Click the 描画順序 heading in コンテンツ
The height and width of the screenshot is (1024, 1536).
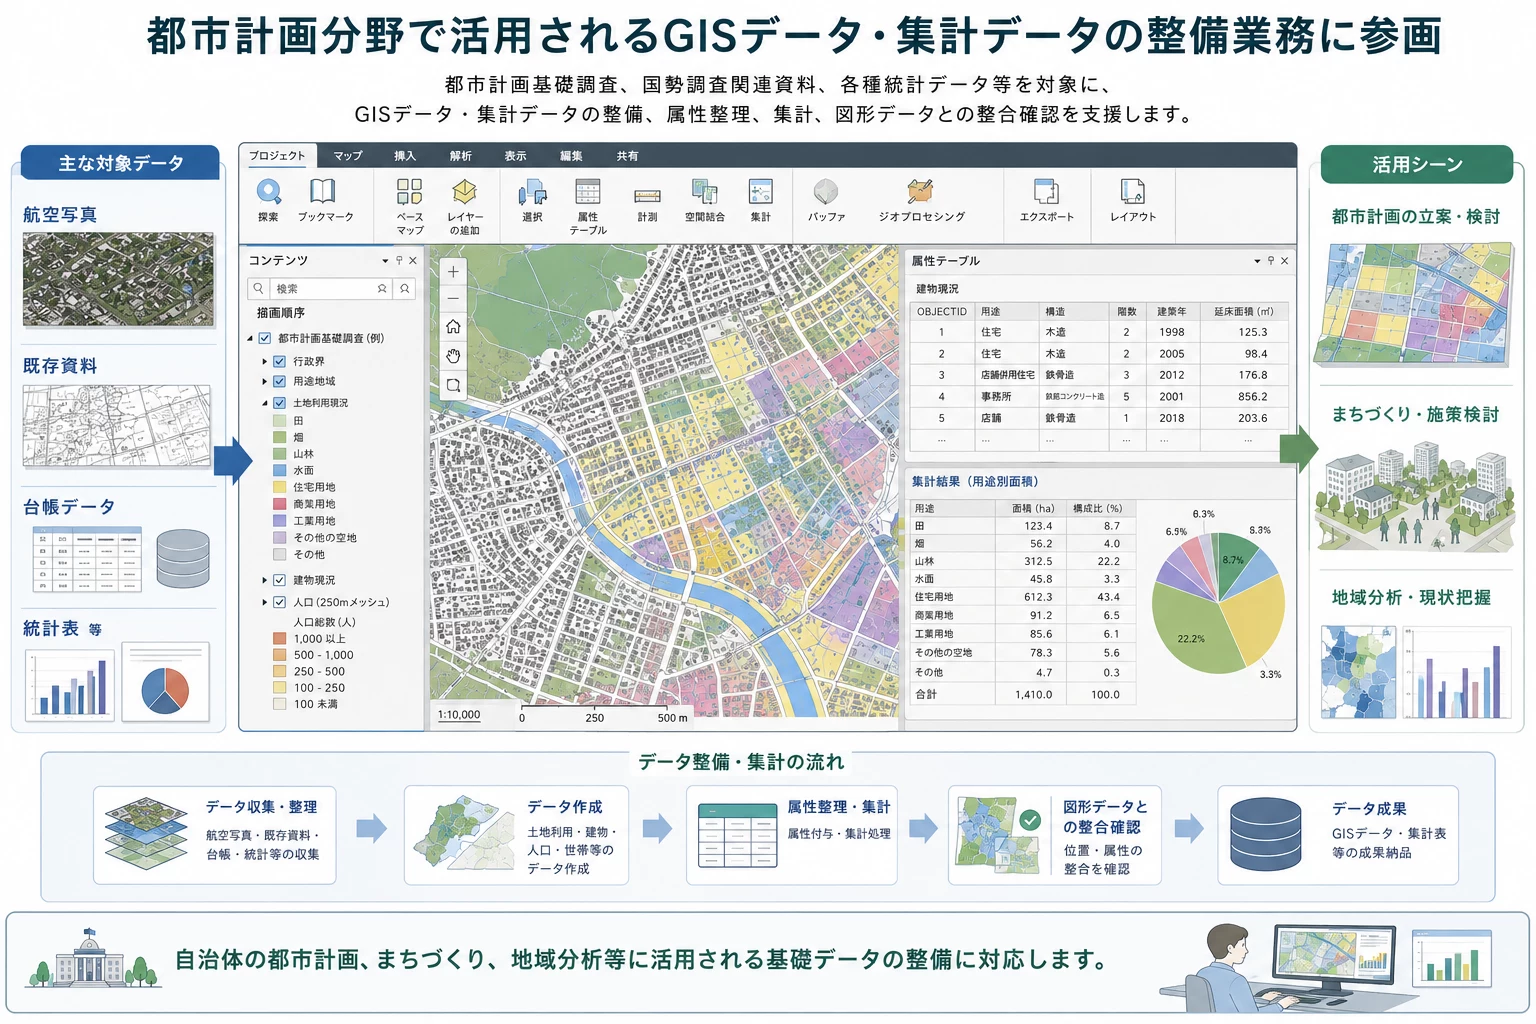(x=281, y=313)
